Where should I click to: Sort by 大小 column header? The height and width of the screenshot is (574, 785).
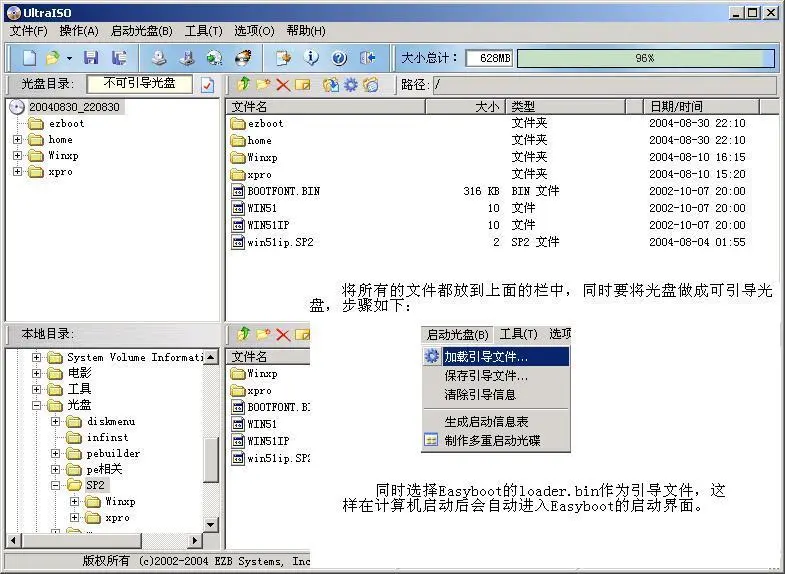465,107
